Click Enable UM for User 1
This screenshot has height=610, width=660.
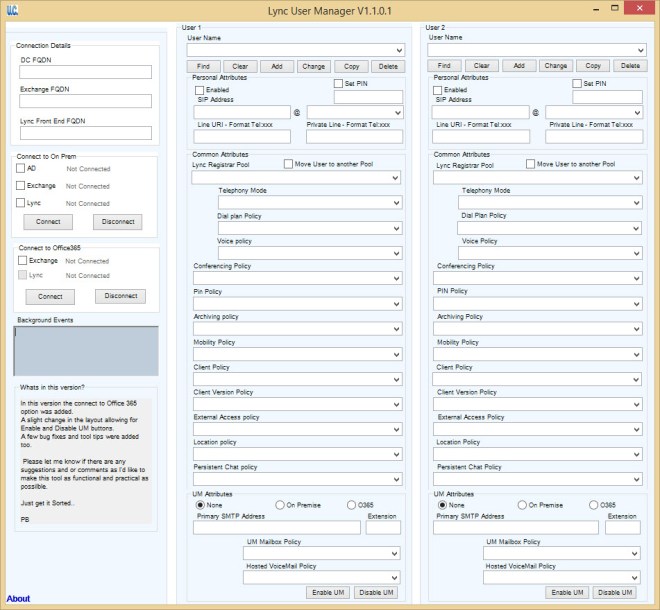pyautogui.click(x=327, y=593)
